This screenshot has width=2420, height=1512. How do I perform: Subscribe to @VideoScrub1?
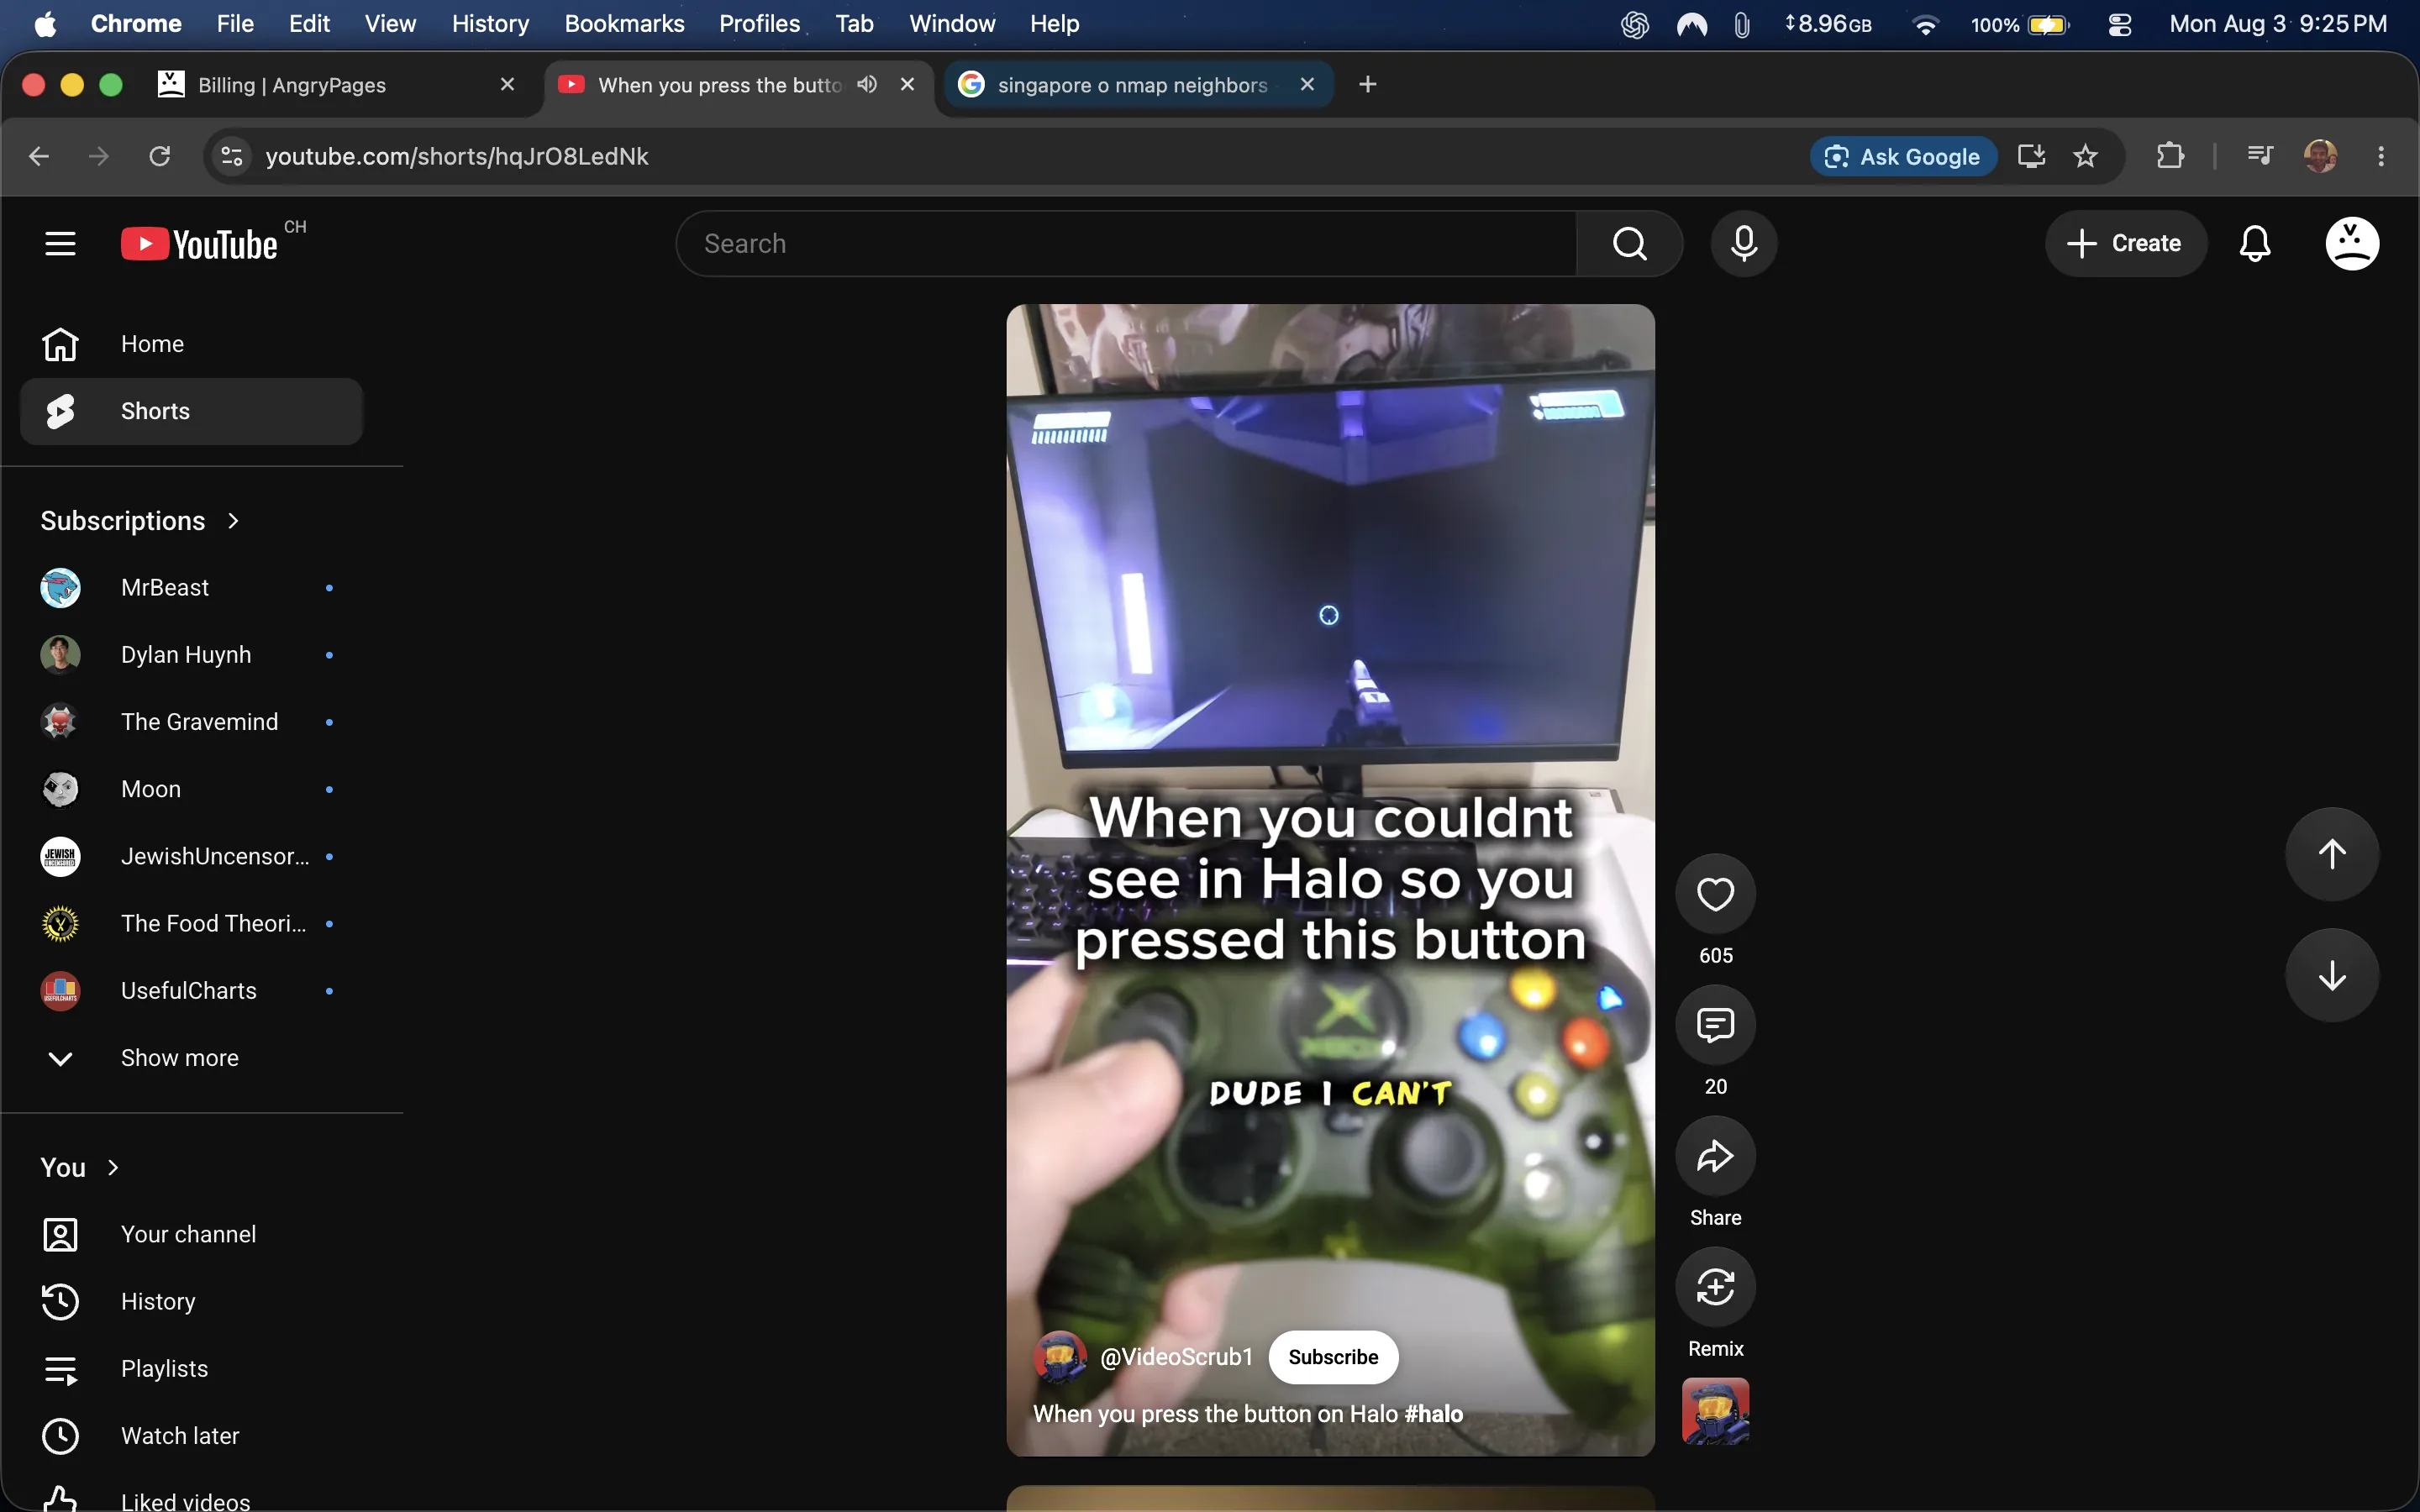[x=1332, y=1357]
